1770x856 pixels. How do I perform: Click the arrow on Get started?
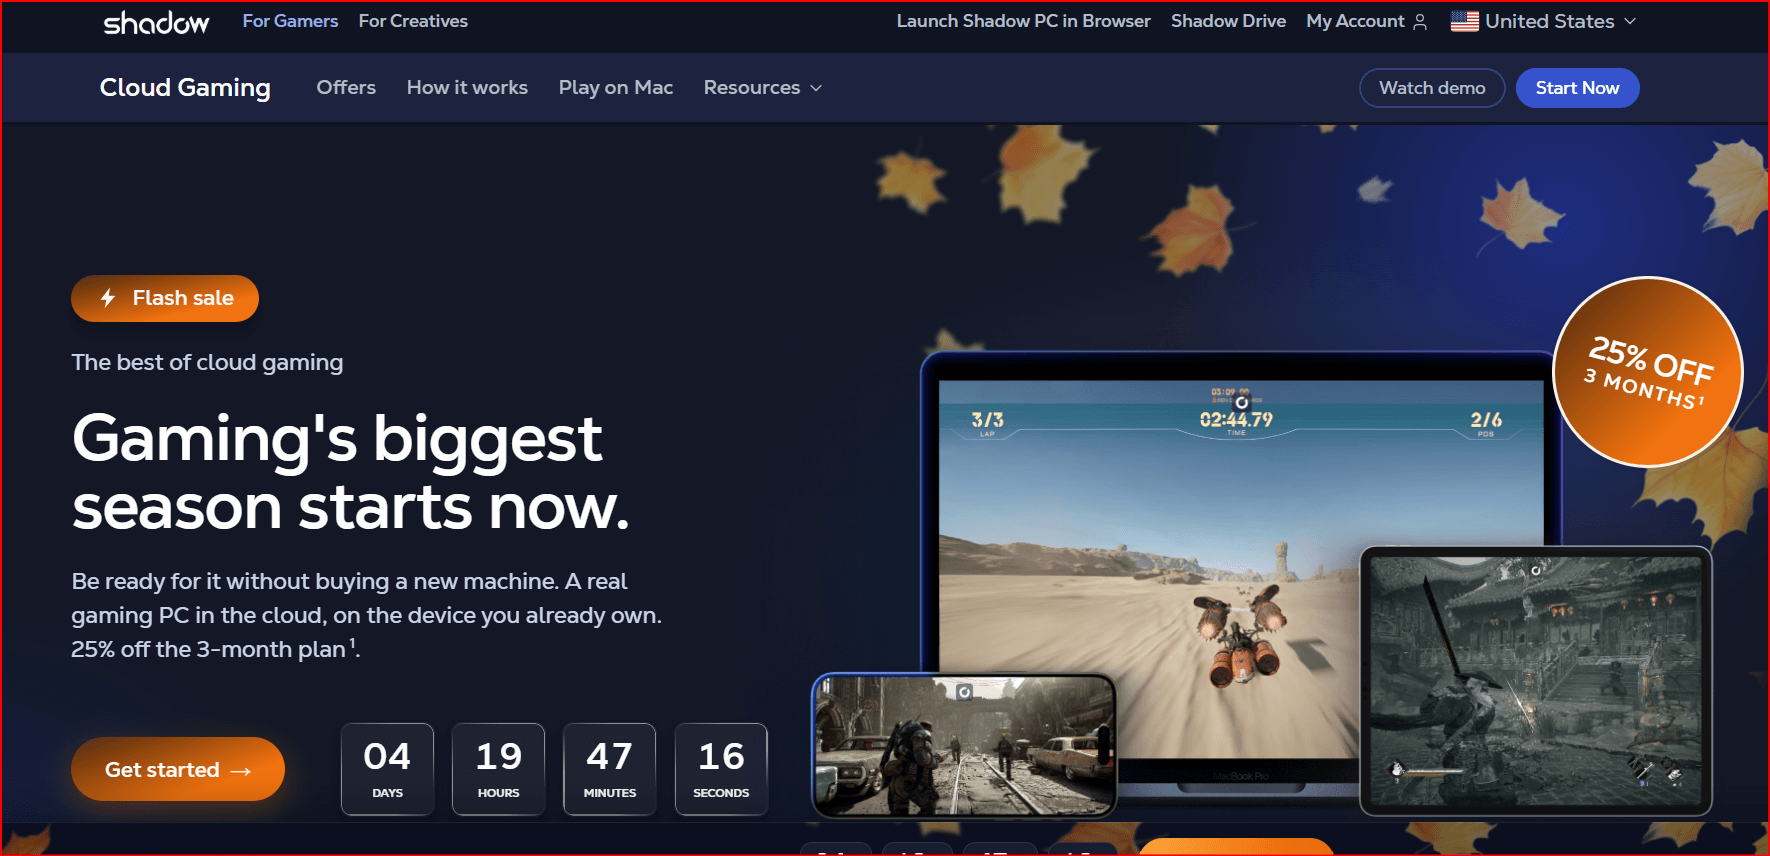tap(241, 771)
